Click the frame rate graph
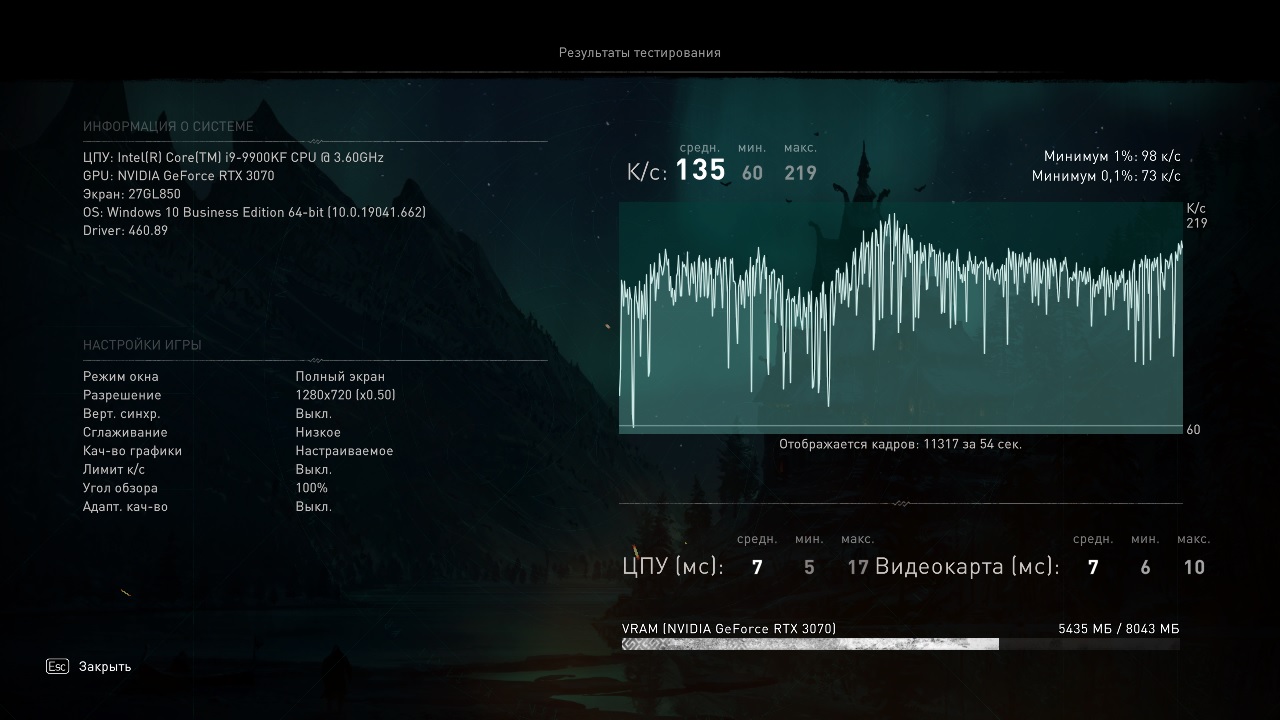The image size is (1280, 720). pos(901,318)
